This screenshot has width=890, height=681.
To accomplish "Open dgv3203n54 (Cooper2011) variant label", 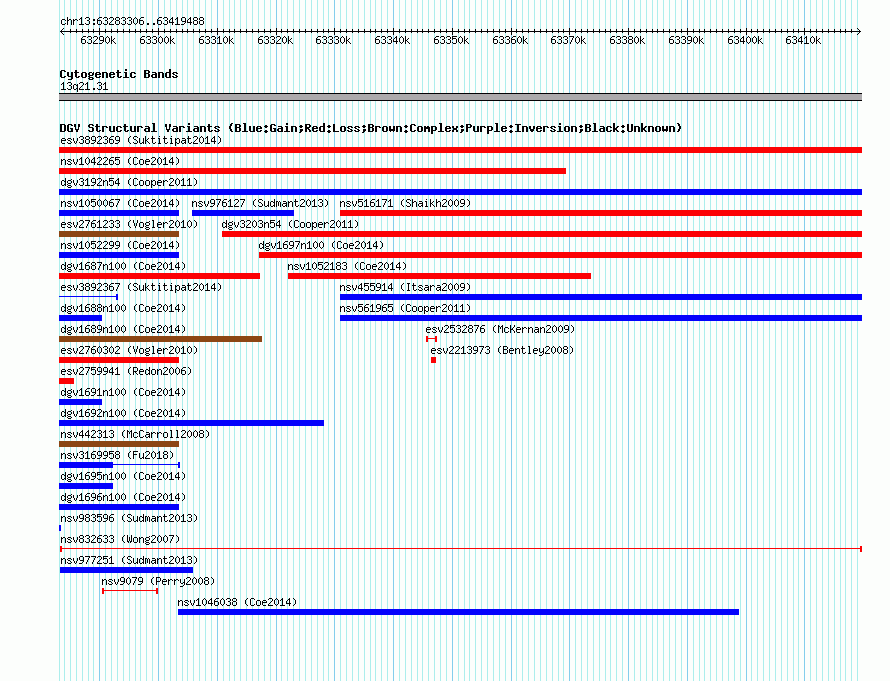I will click(x=290, y=224).
